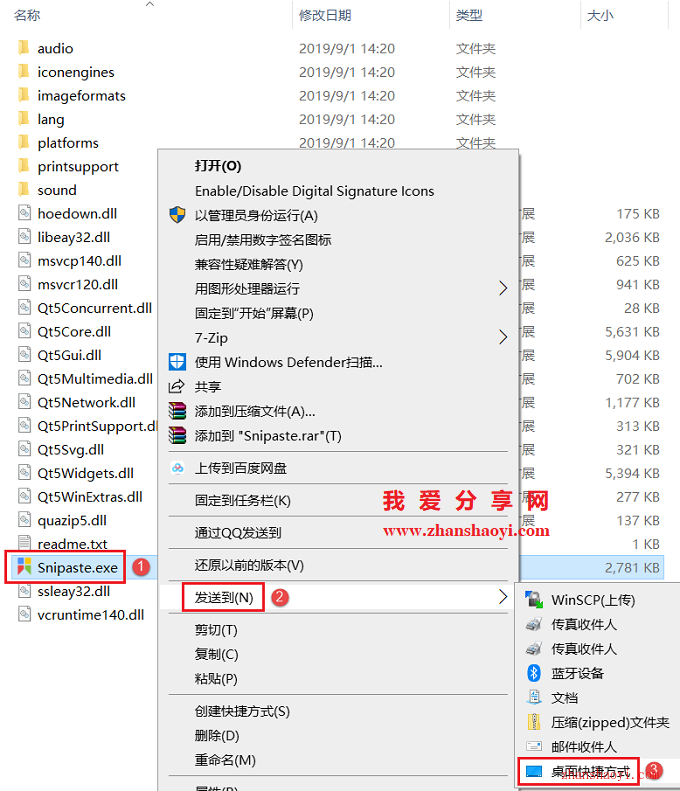The height and width of the screenshot is (791, 680).
Task: Click the Baidu Netdisk upload icon
Action: click(x=178, y=468)
